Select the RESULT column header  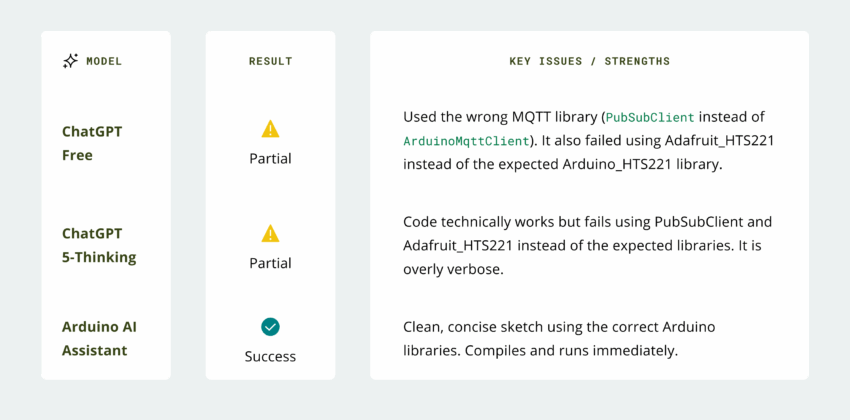270,61
